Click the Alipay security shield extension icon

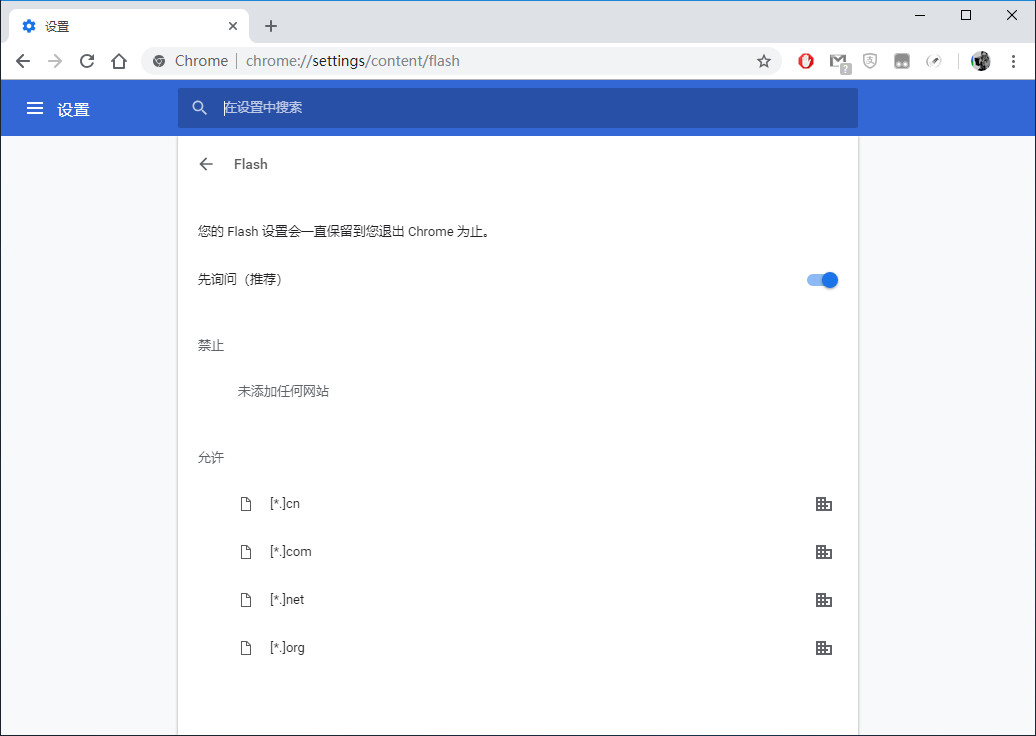coord(870,61)
